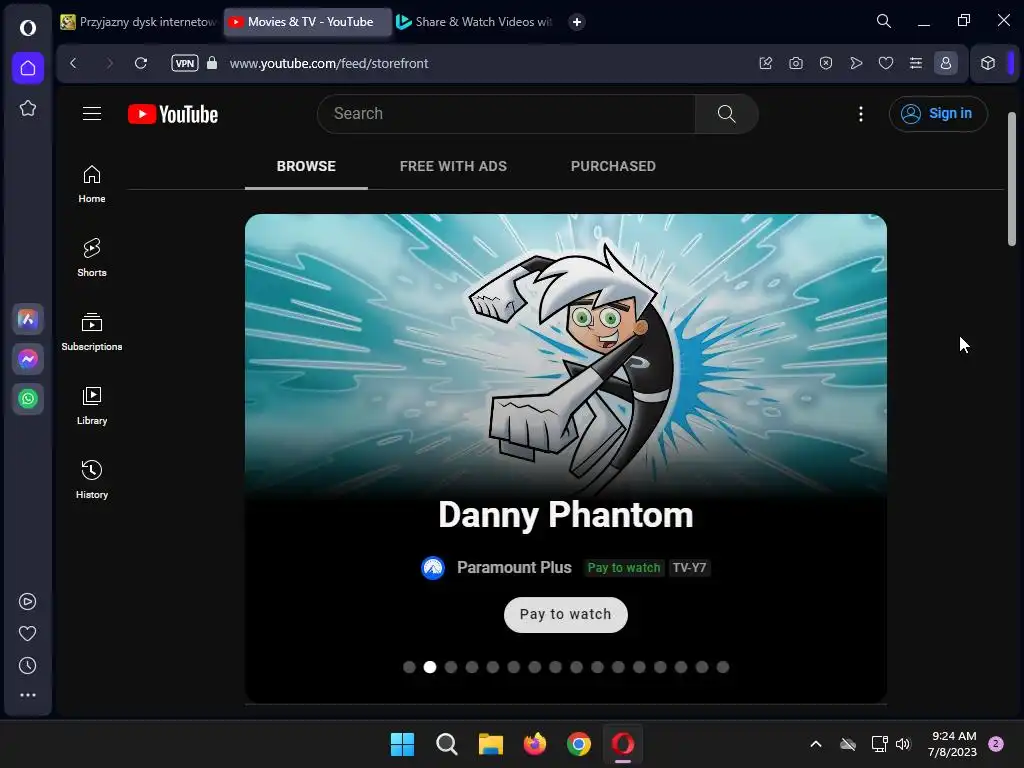The image size is (1024, 768).
Task: Open Opera profile account icon
Action: click(946, 63)
